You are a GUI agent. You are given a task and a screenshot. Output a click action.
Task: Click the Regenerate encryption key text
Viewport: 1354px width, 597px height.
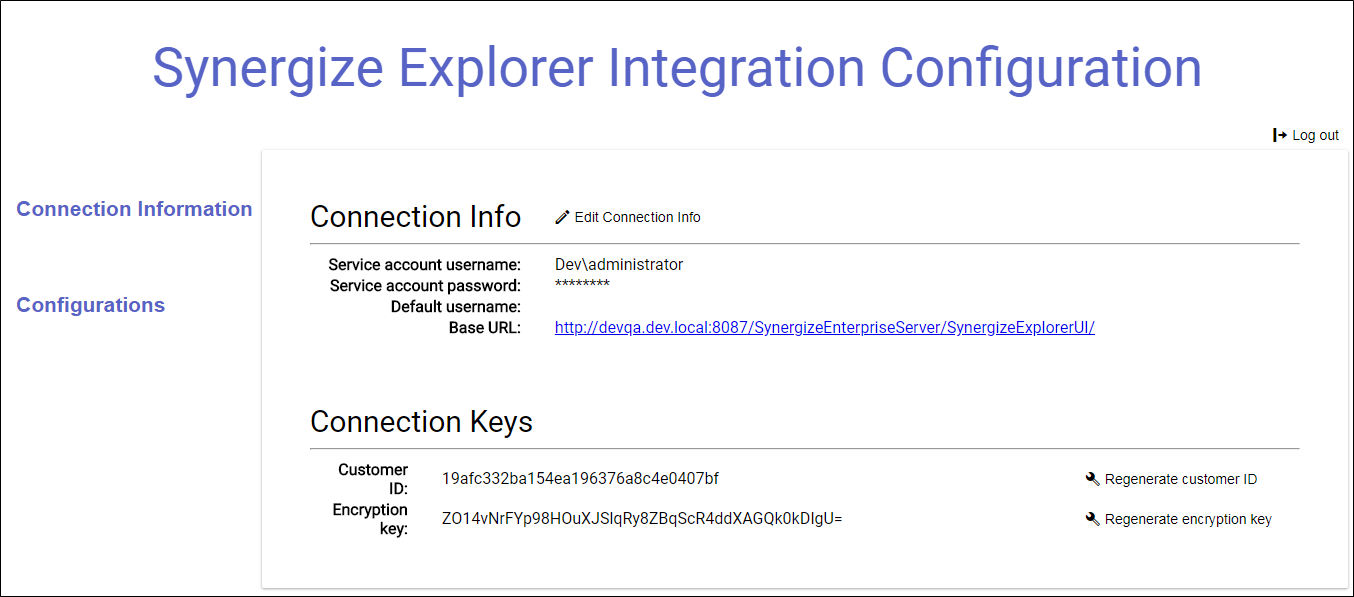click(1188, 519)
